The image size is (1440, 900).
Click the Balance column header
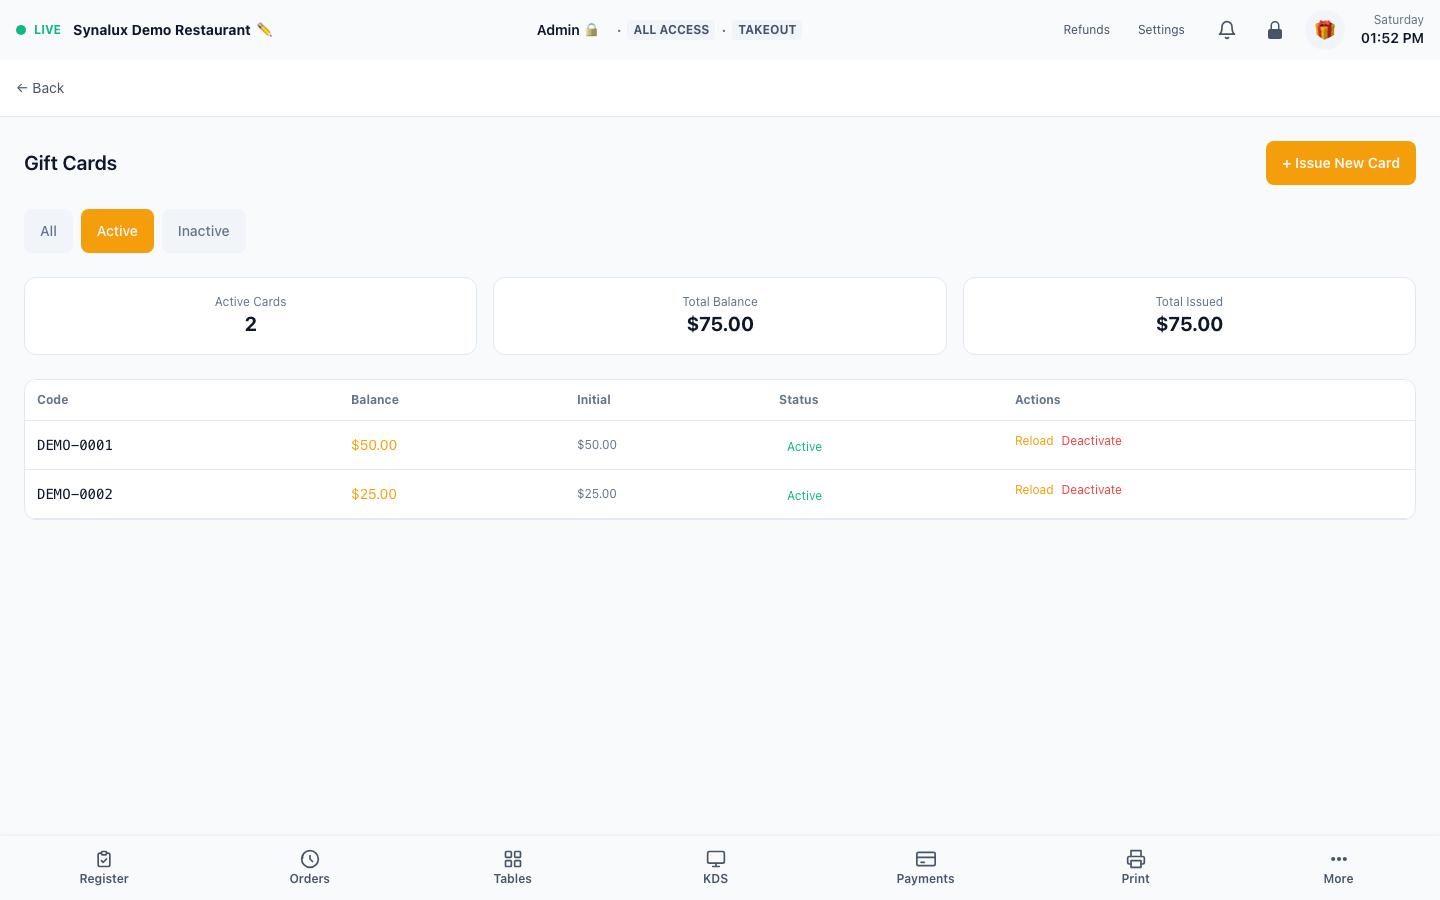pos(375,400)
